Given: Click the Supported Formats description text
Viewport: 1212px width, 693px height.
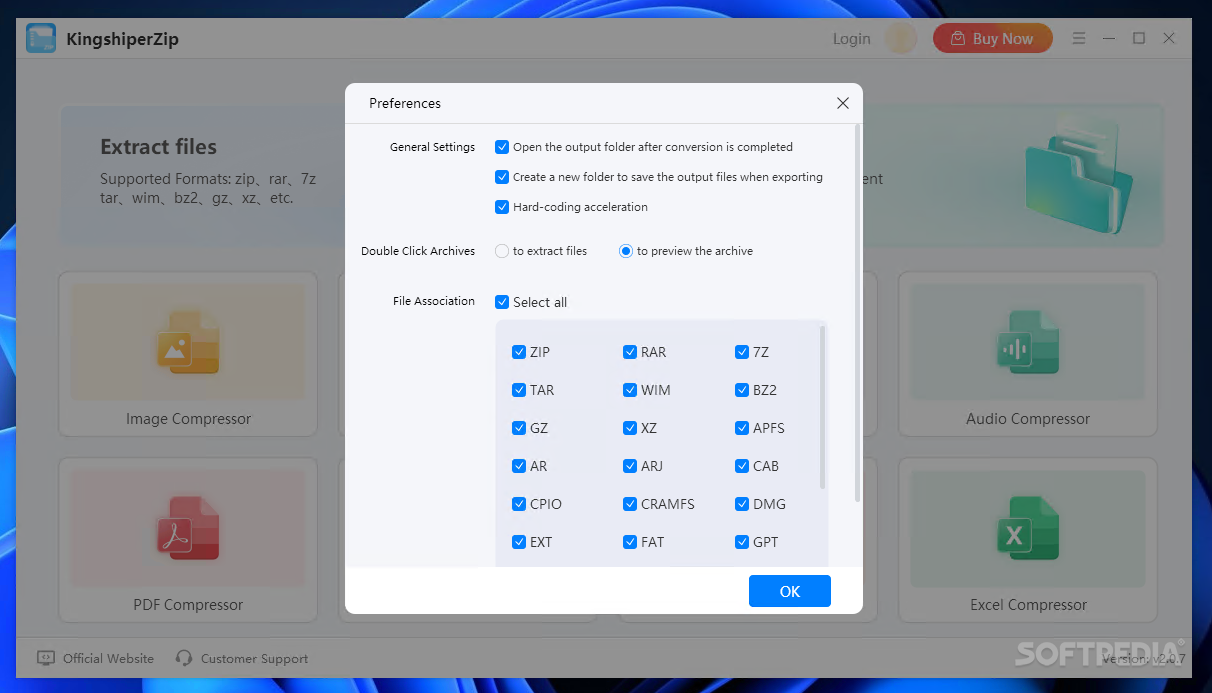Looking at the screenshot, I should point(208,188).
